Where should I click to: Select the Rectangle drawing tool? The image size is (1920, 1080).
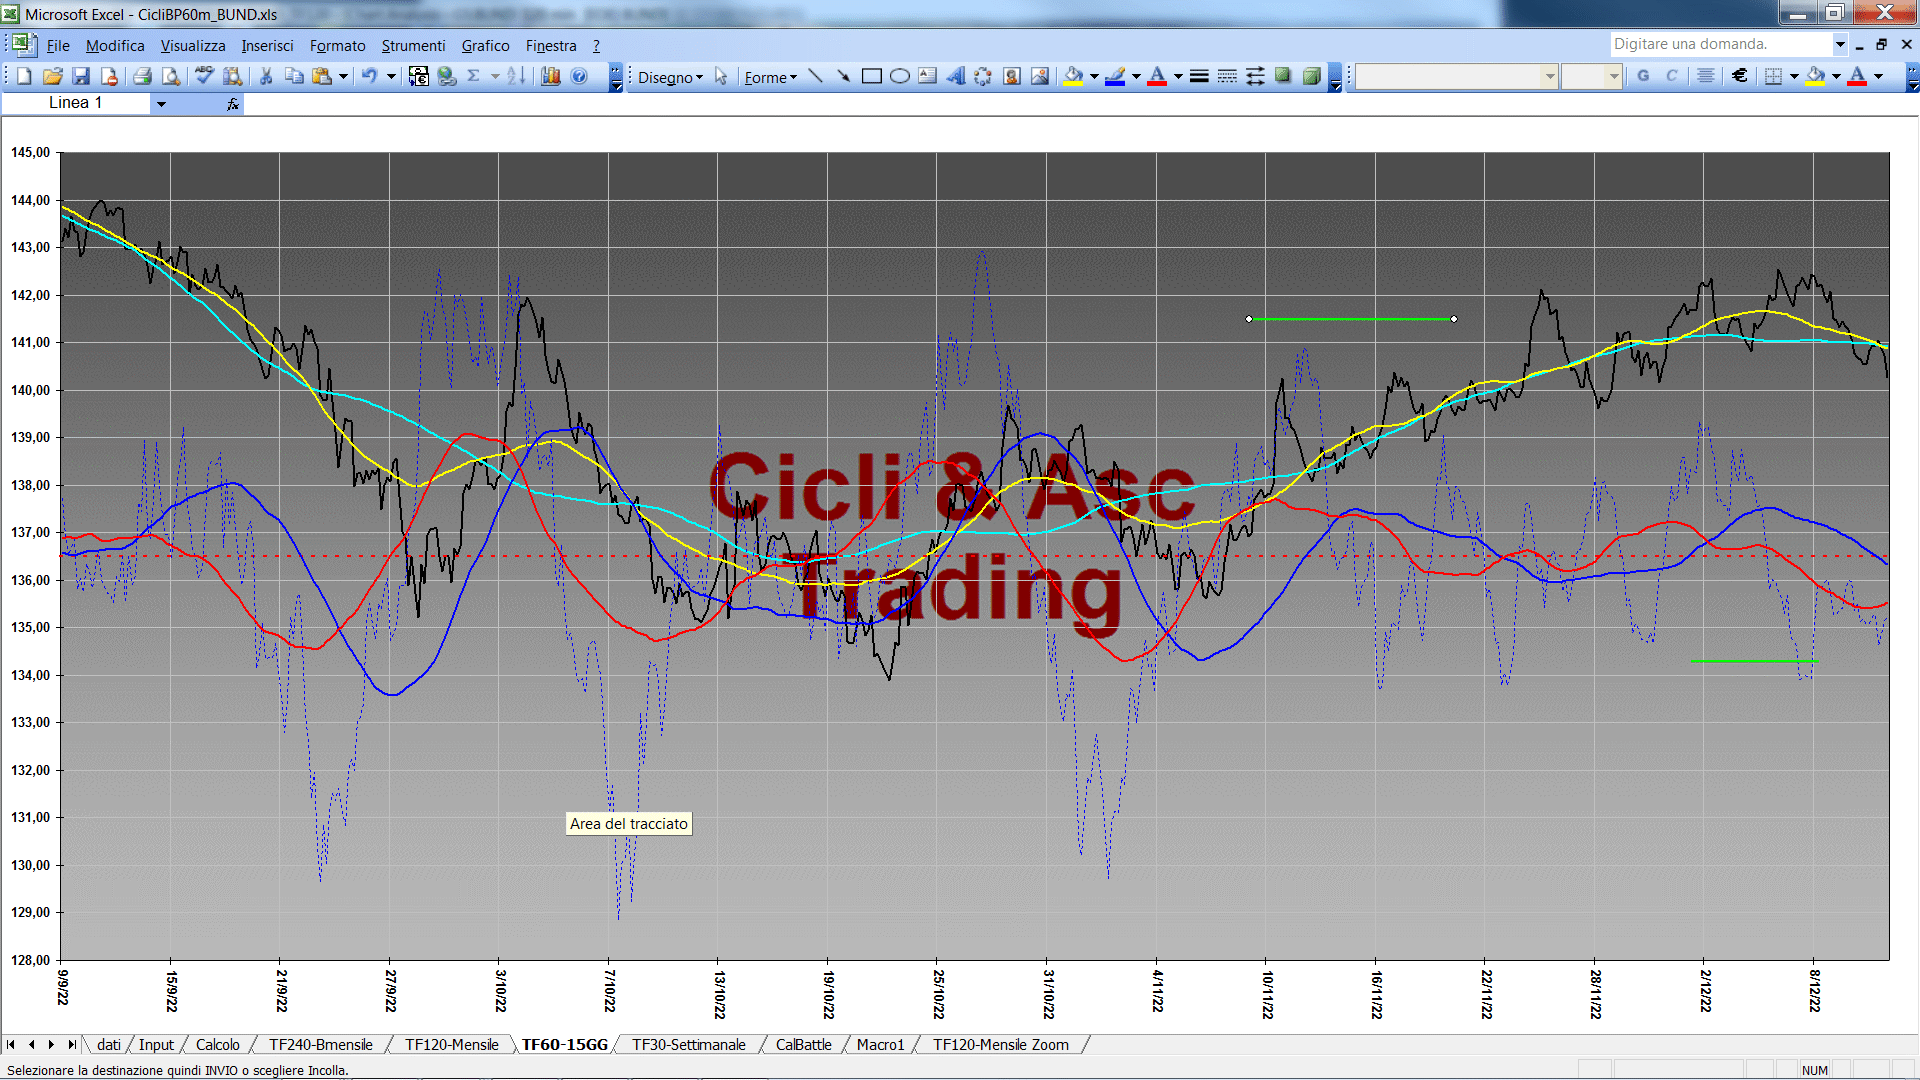872,76
